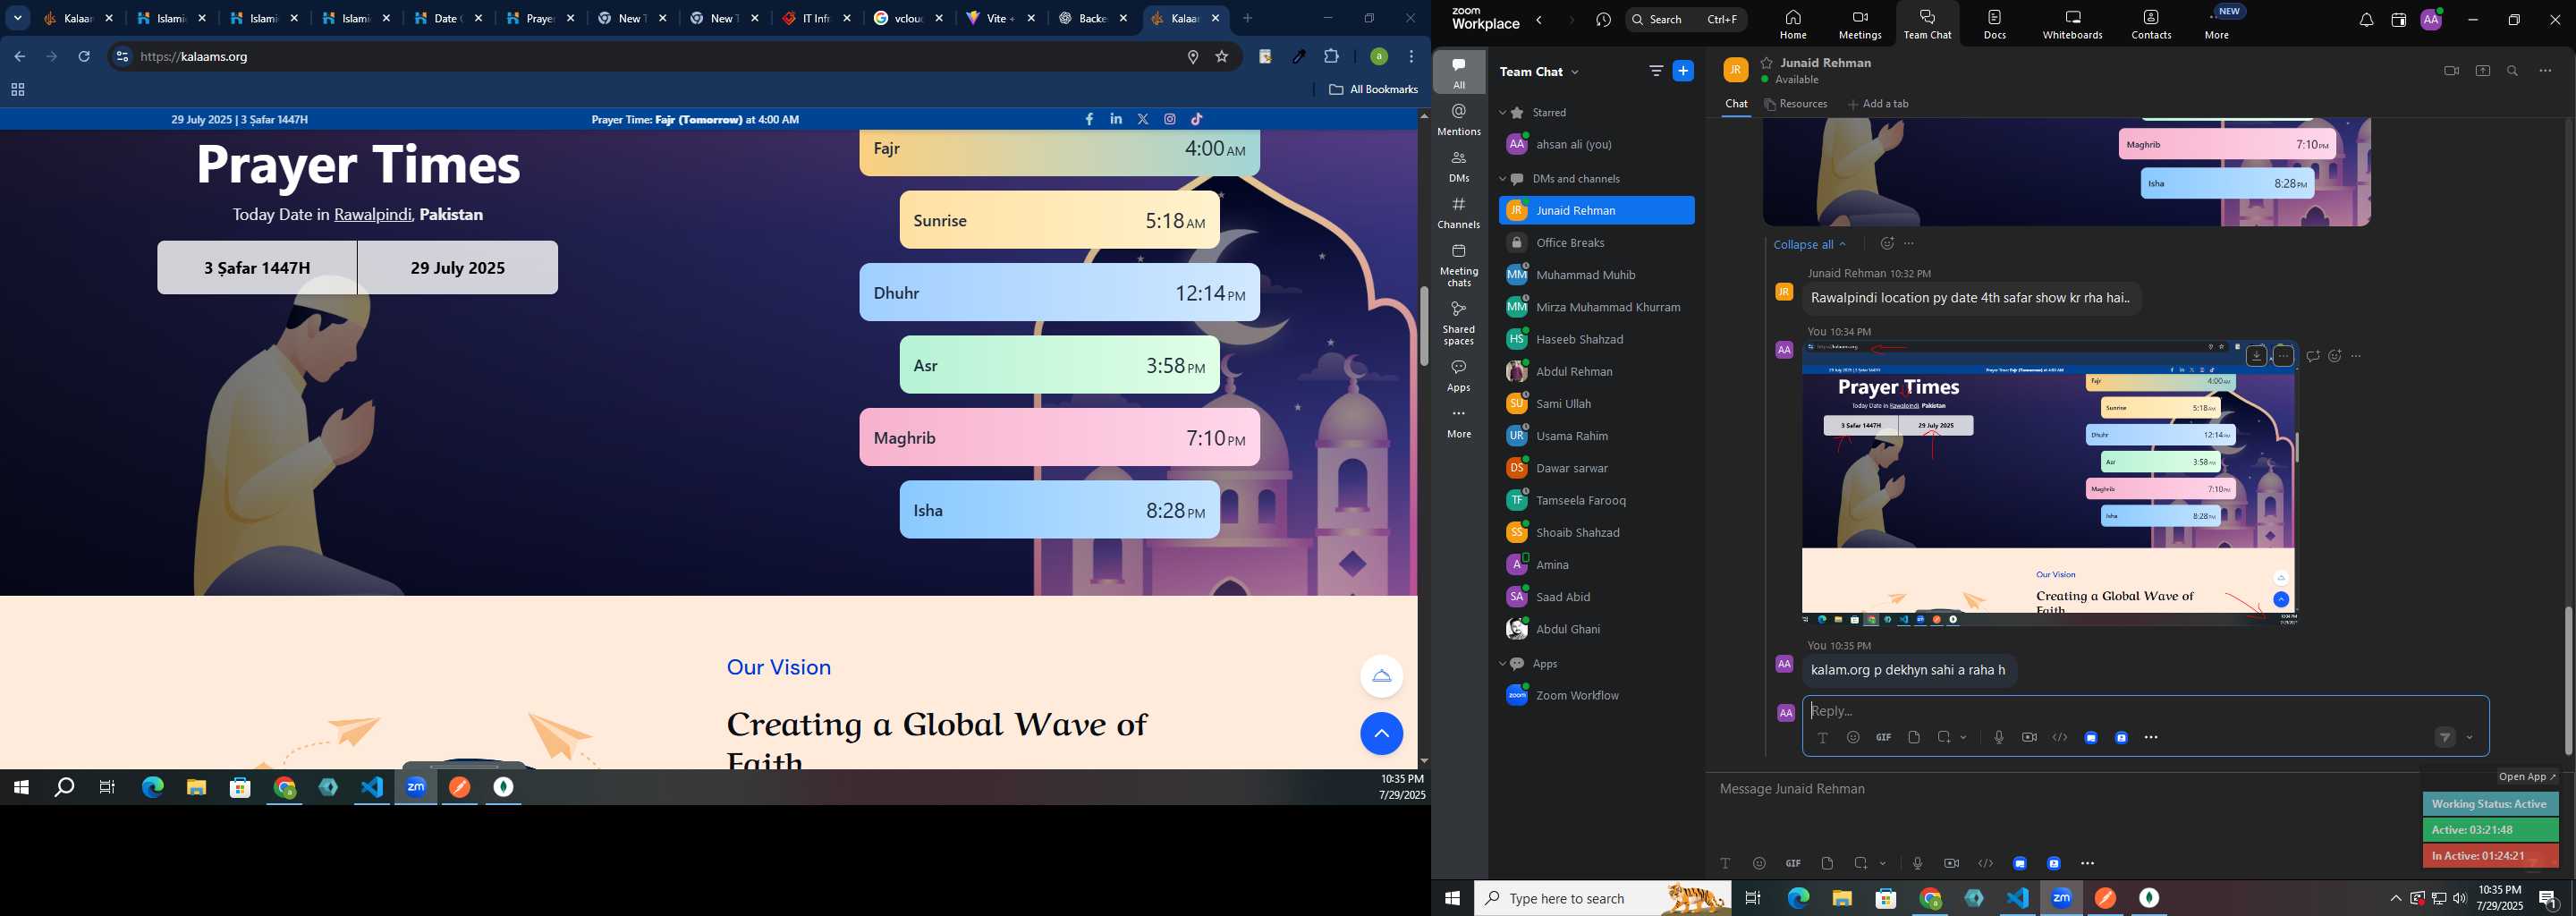Open the Team Chat filter icon
2576x916 pixels.
[1656, 71]
